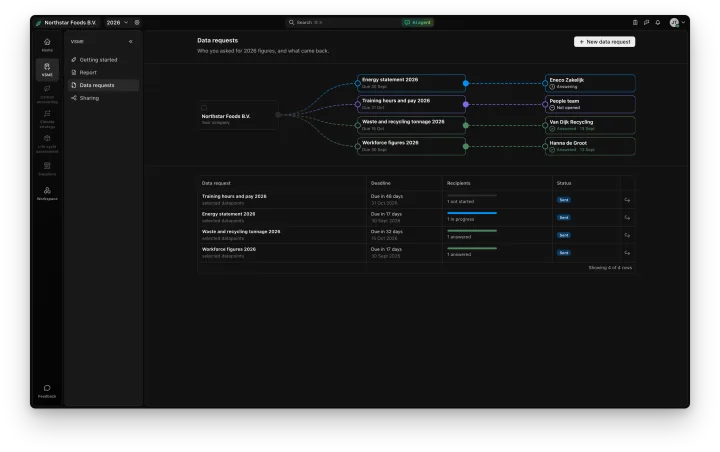Click the Northstar Foods leaf logo
The image size is (720, 452).
point(39,23)
